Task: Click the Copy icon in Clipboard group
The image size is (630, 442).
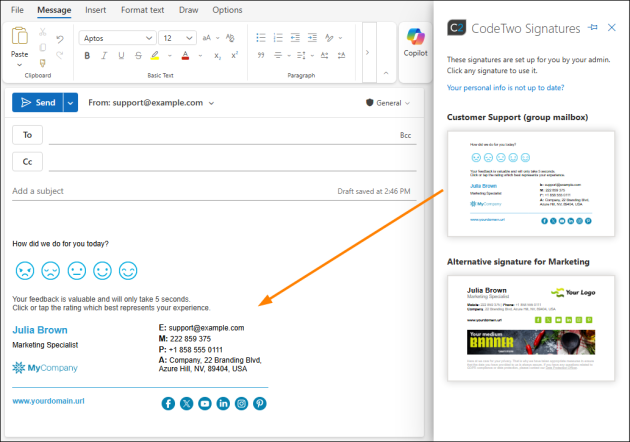Action: point(43,47)
